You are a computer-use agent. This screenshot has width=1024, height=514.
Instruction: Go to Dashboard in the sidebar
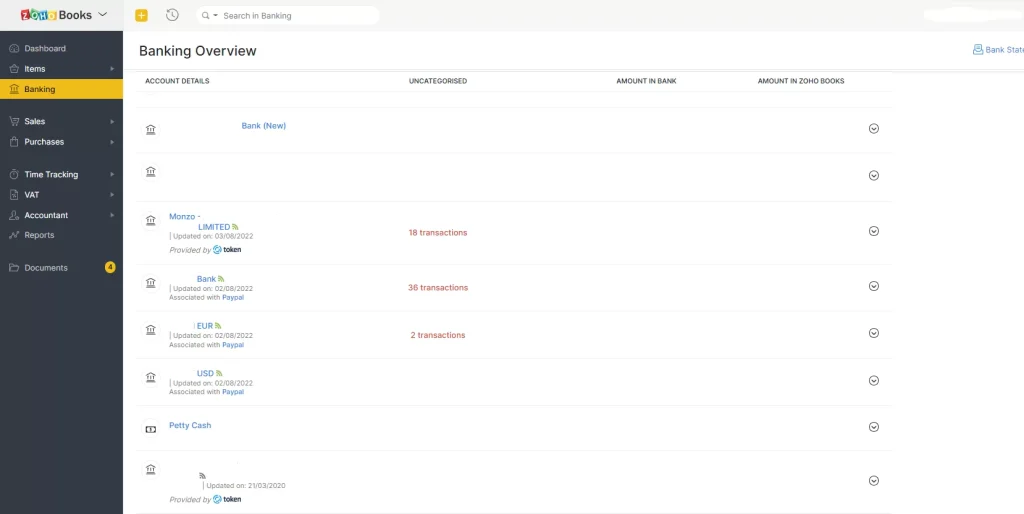point(45,48)
